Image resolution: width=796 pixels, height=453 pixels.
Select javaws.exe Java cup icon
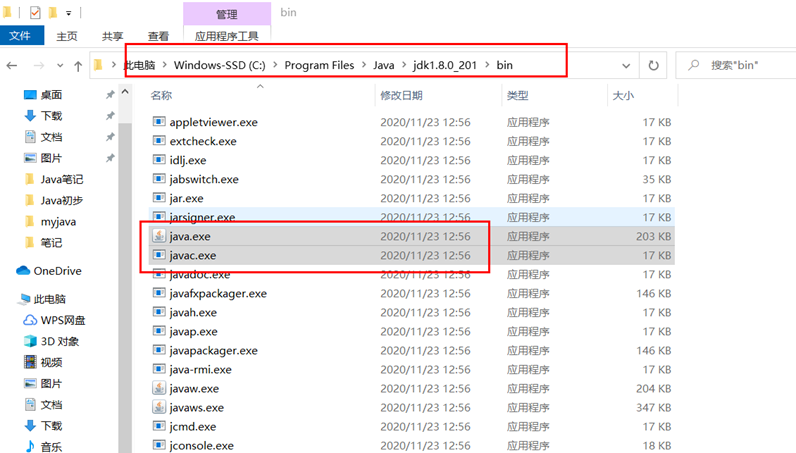(159, 407)
